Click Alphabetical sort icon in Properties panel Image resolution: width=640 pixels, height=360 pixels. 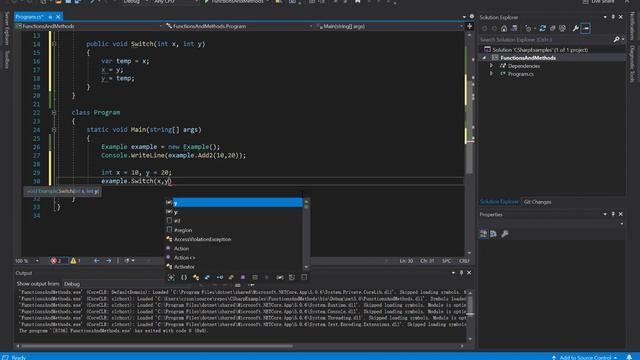click(x=493, y=234)
